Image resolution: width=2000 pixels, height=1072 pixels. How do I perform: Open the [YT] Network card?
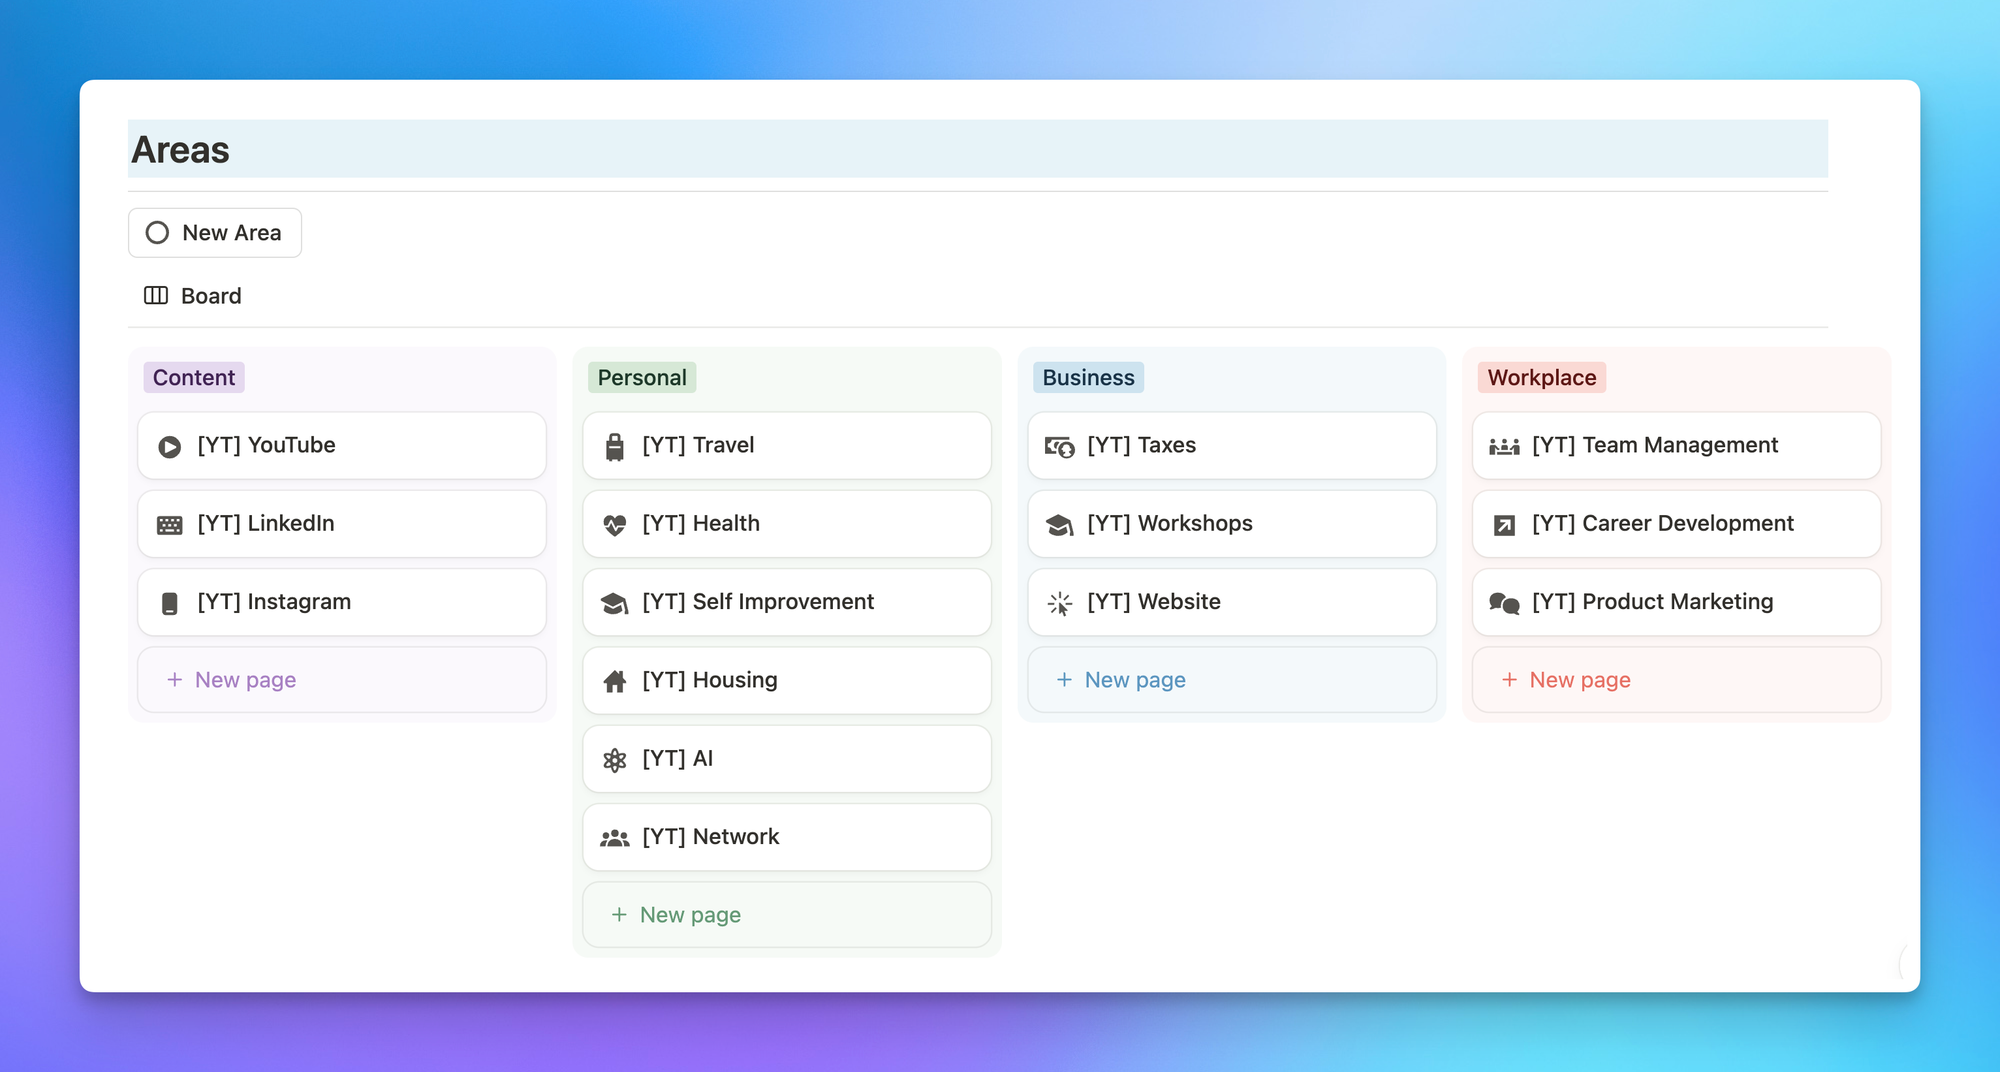787,837
